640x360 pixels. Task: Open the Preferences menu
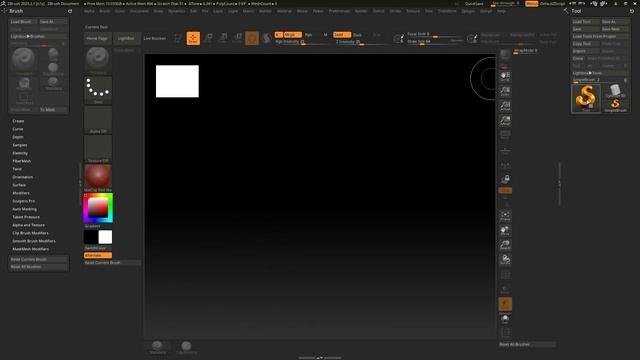[x=340, y=11]
